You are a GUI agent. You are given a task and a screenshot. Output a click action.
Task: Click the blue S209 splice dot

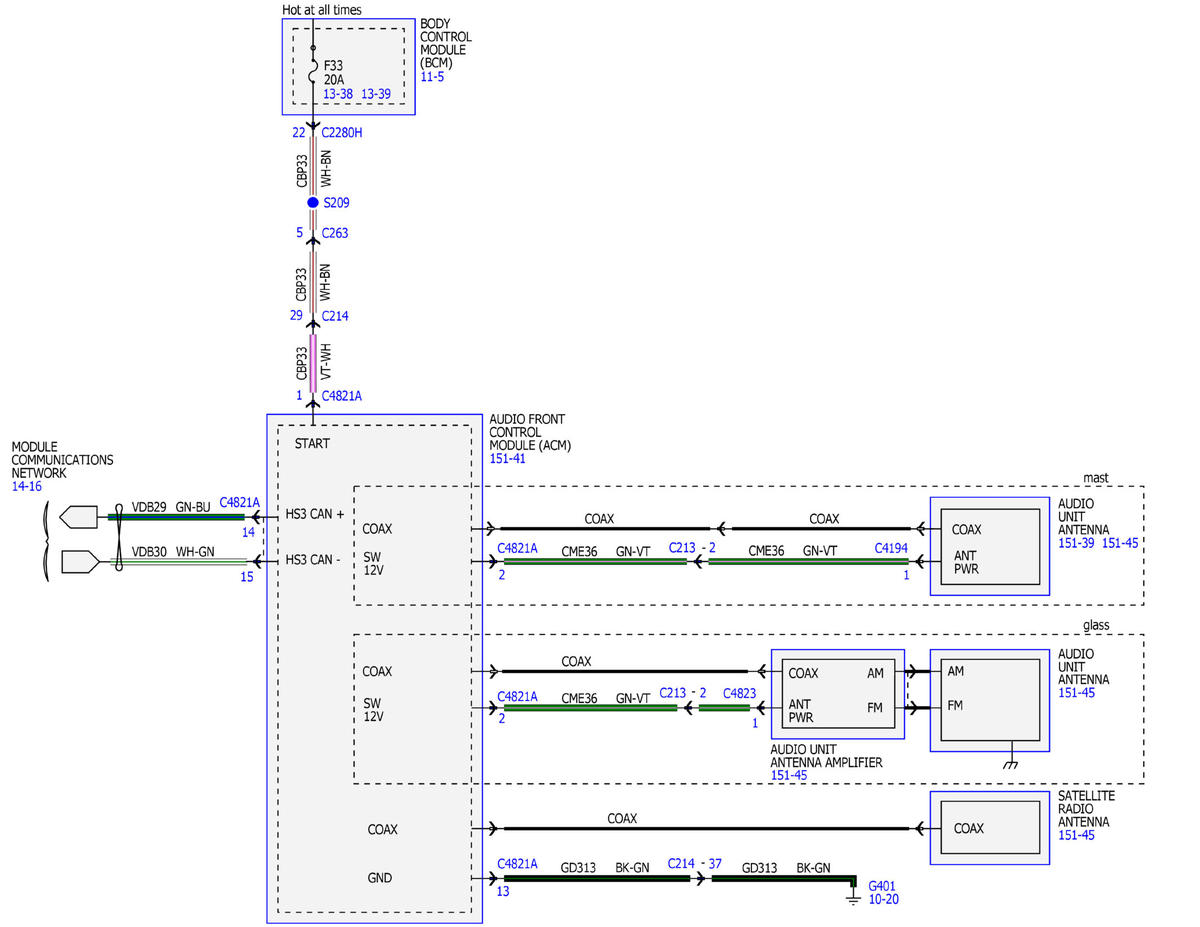[312, 202]
